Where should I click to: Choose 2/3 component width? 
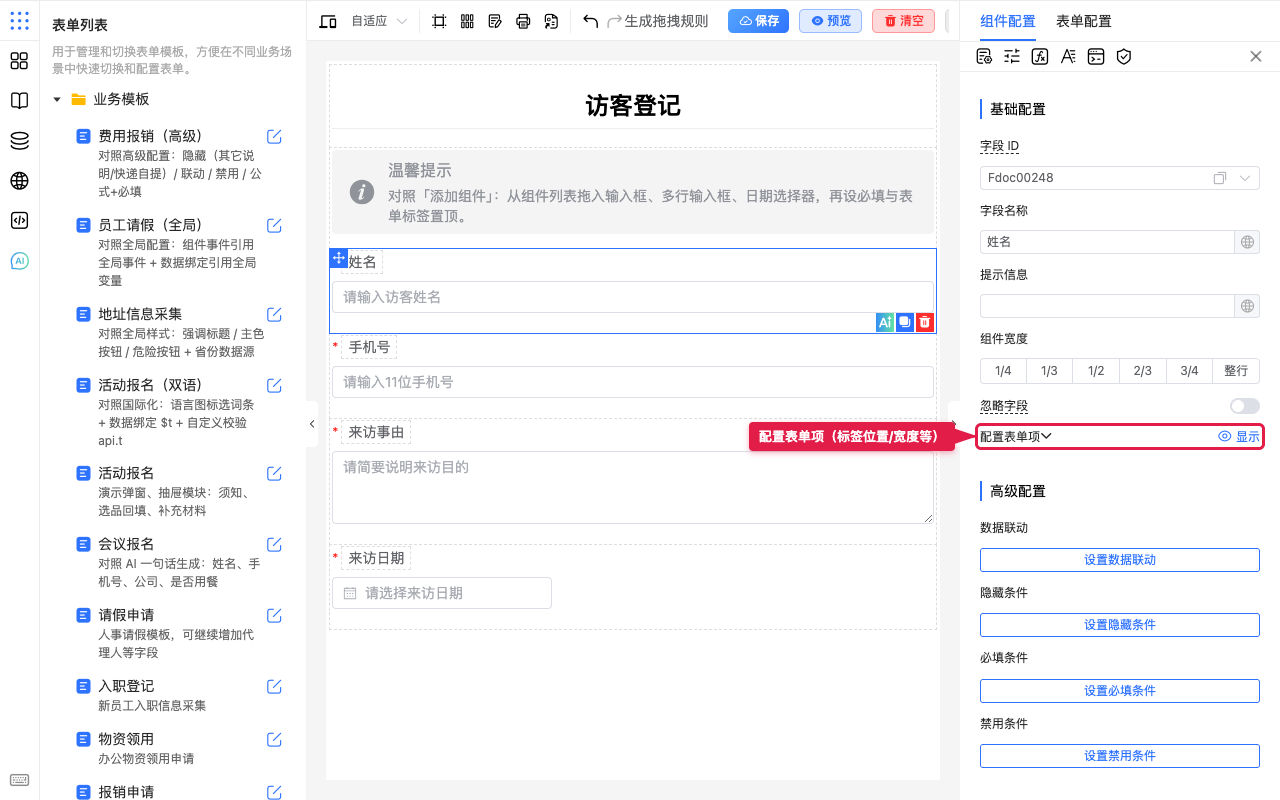coord(1143,371)
